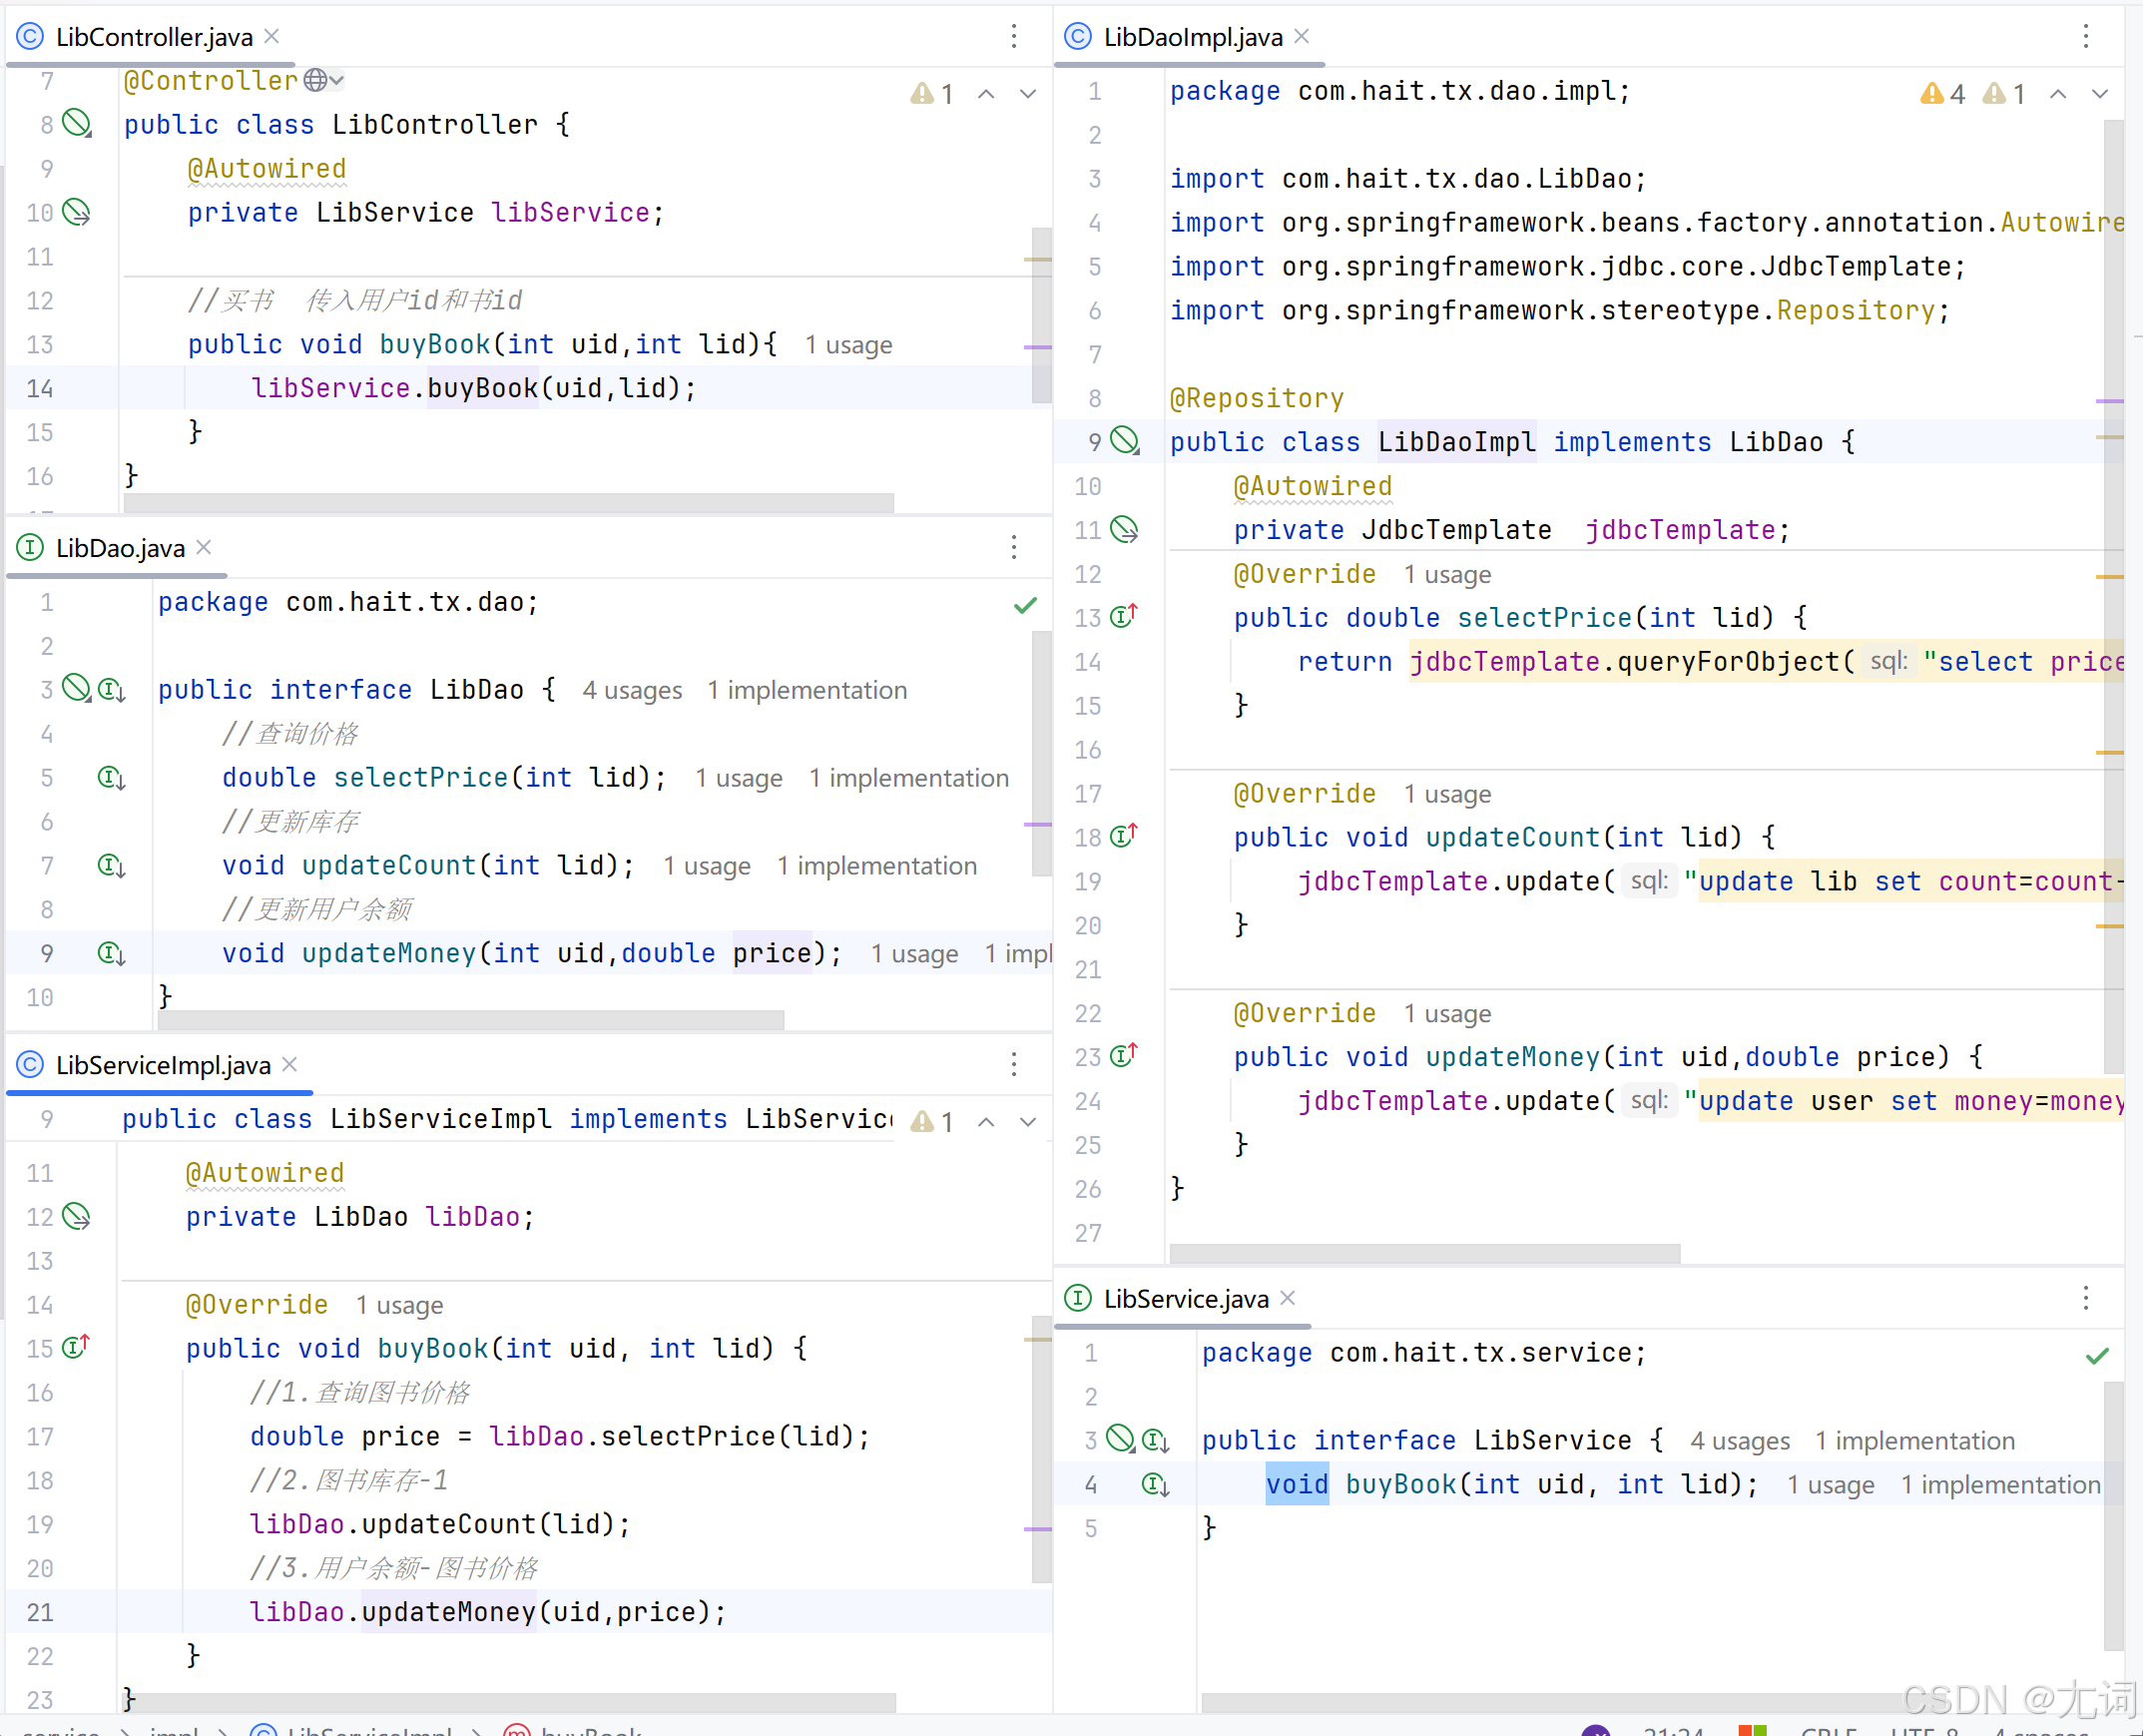Open the LibControllerjava tab options menu
The height and width of the screenshot is (1736, 2143).
click(x=1014, y=37)
